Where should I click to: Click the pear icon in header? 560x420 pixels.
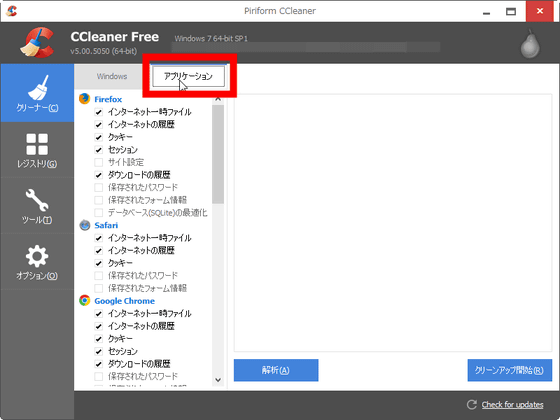530,44
